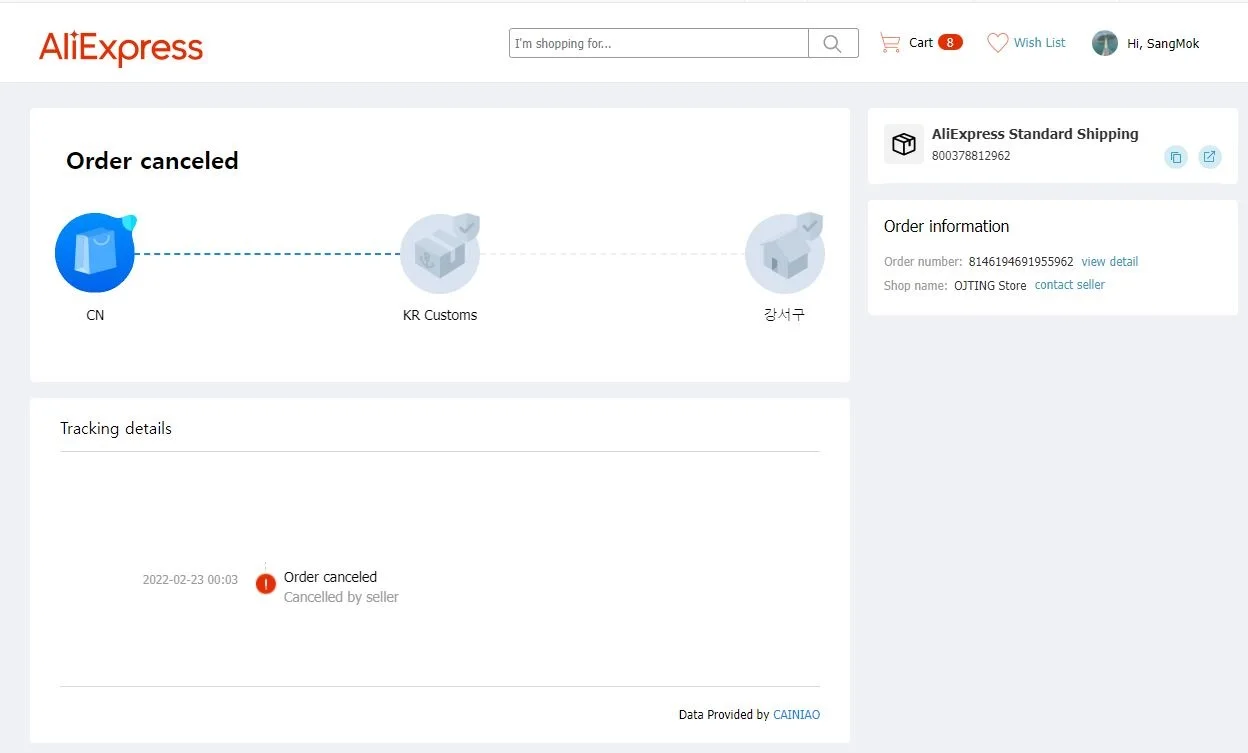Open the Cart link

(x=921, y=43)
